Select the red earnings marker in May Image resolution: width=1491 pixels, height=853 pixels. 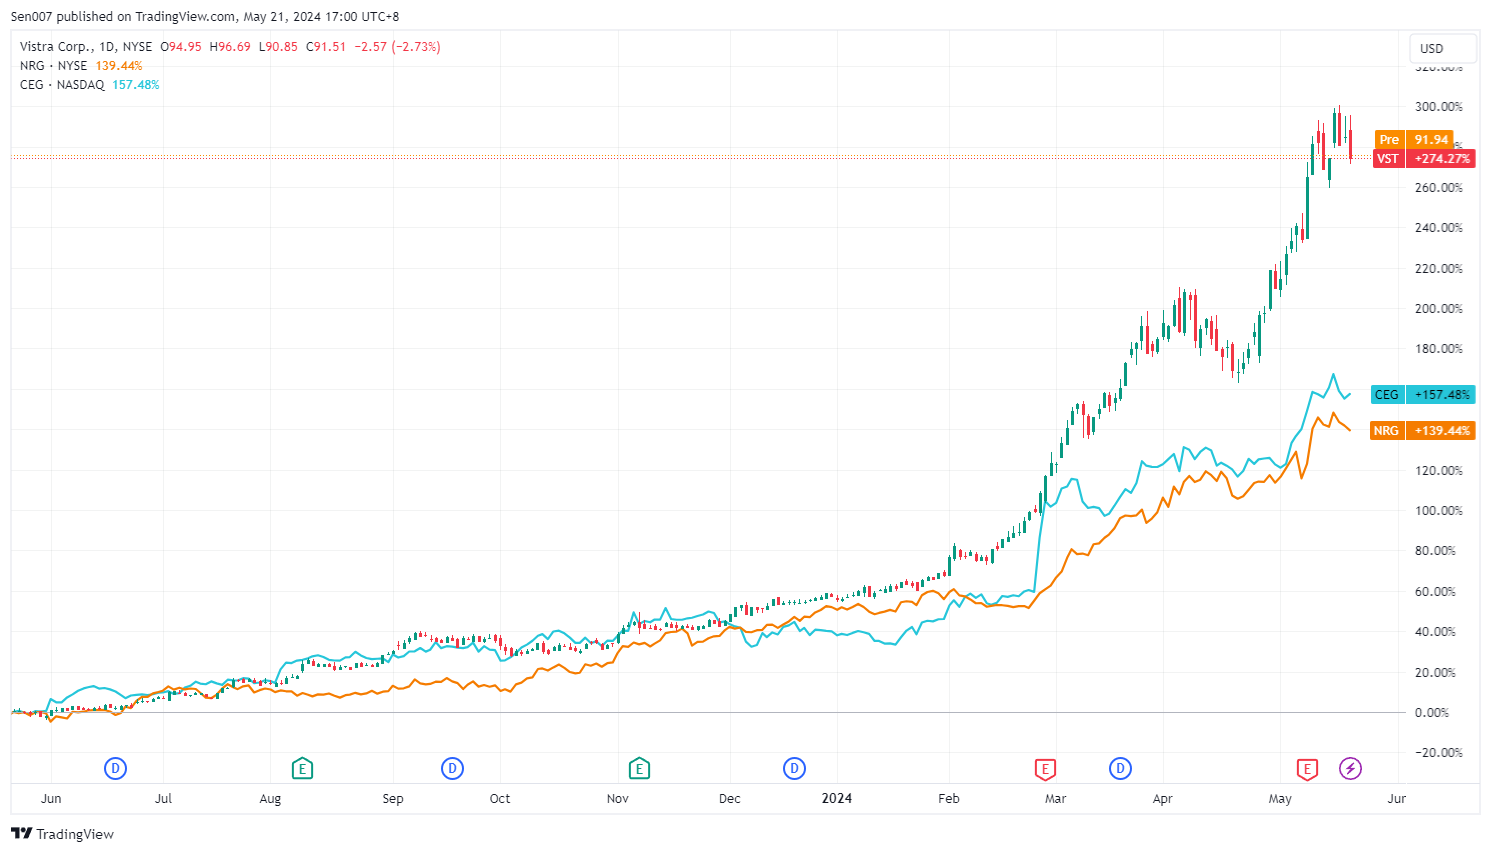pyautogui.click(x=1307, y=768)
